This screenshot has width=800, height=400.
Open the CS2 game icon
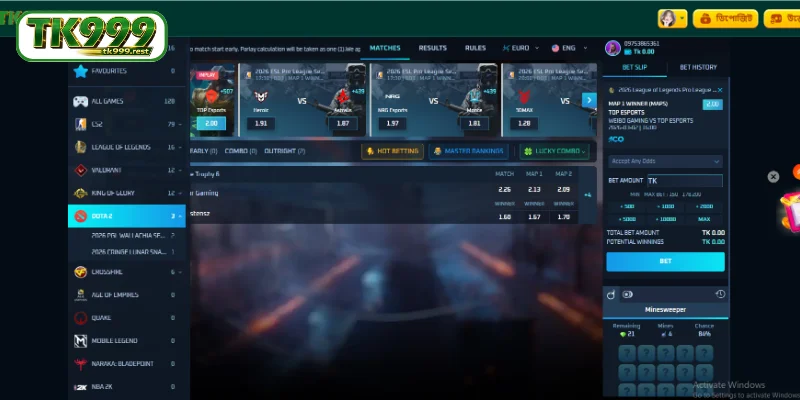pyautogui.click(x=80, y=124)
